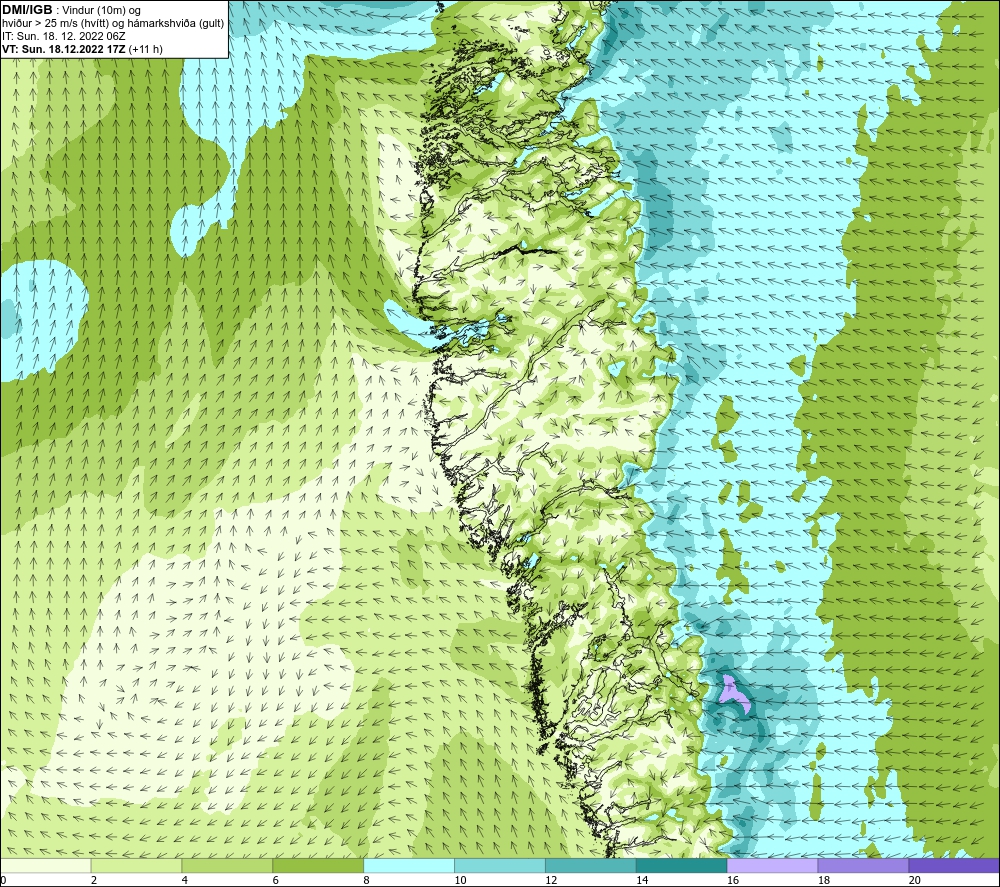This screenshot has height=887, width=1000.
Task: Click the 14–16 m/s dark teal legend swatch
Action: tap(681, 866)
